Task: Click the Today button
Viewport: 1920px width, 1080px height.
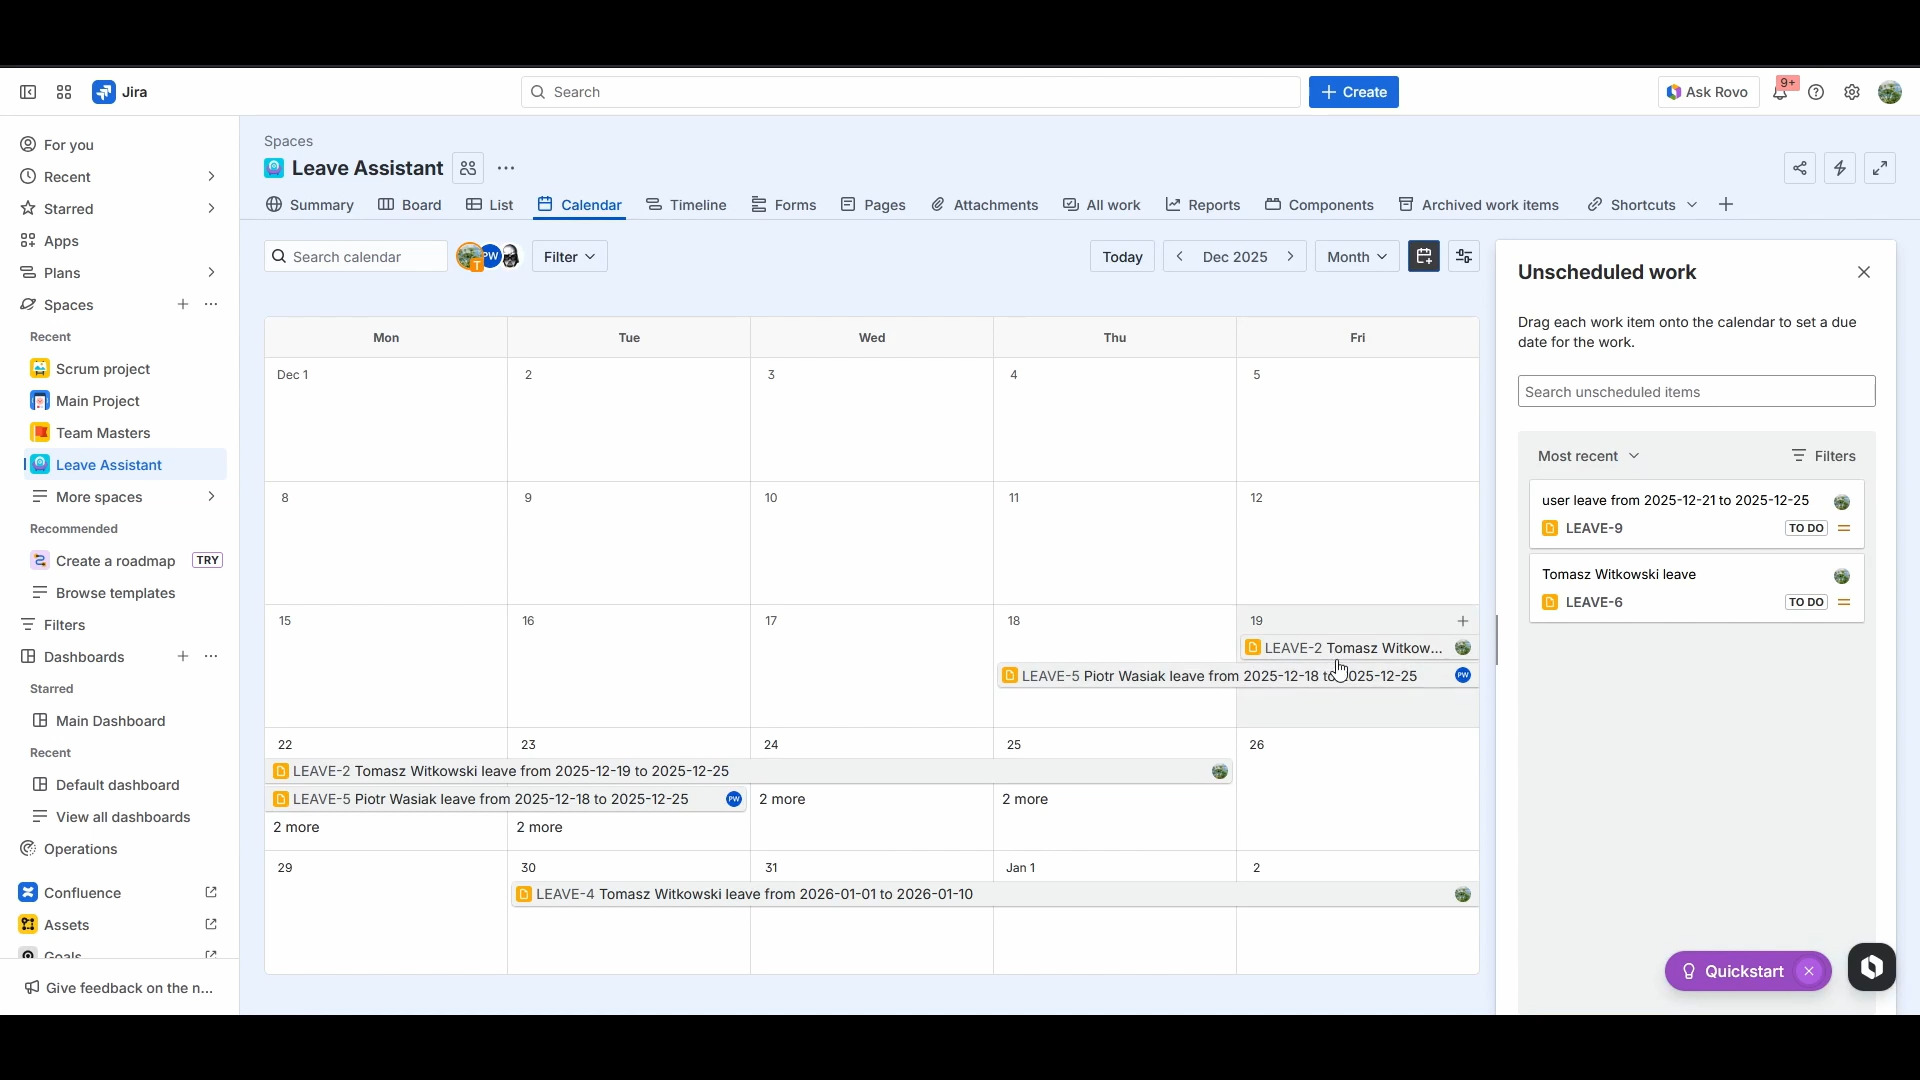Action: [1122, 257]
